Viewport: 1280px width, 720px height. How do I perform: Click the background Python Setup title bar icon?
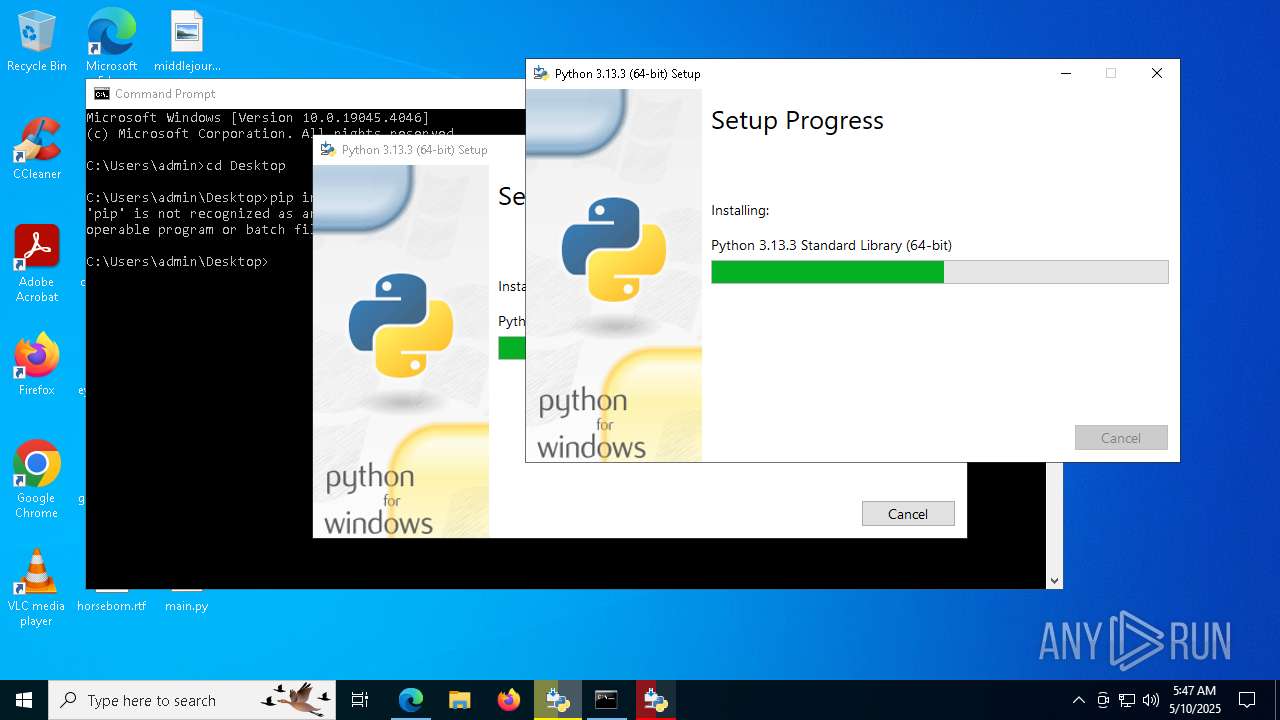pyautogui.click(x=328, y=150)
